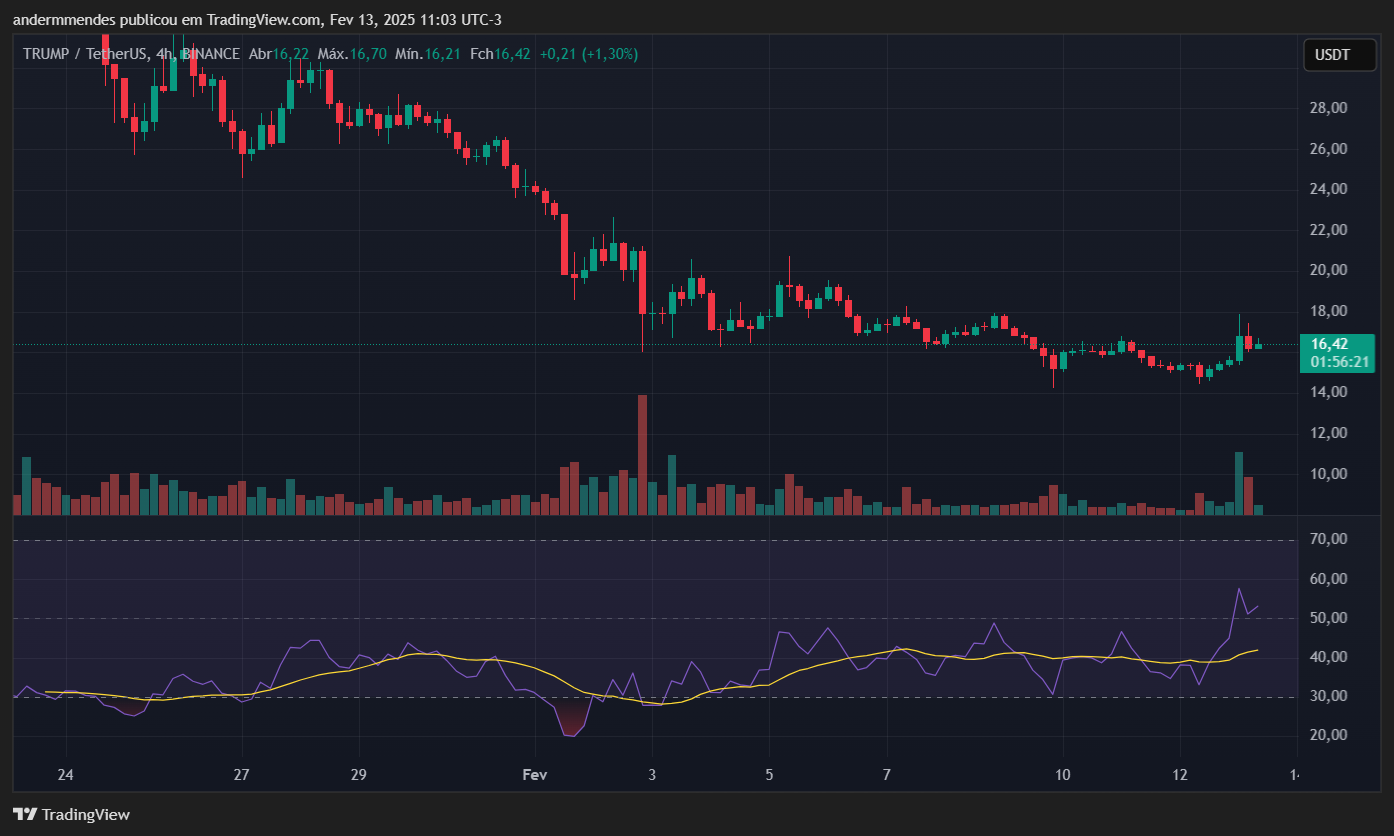Click the date label 7 on time axis
Screen dimensions: 1394x836
tap(886, 775)
